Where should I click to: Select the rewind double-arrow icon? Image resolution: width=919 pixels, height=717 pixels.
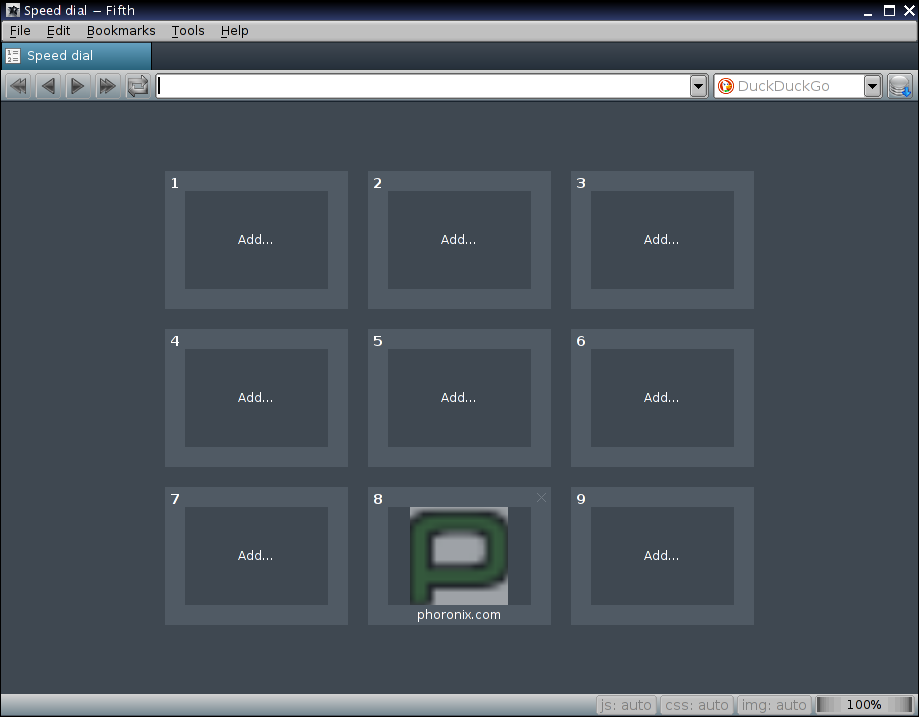pyautogui.click(x=17, y=86)
